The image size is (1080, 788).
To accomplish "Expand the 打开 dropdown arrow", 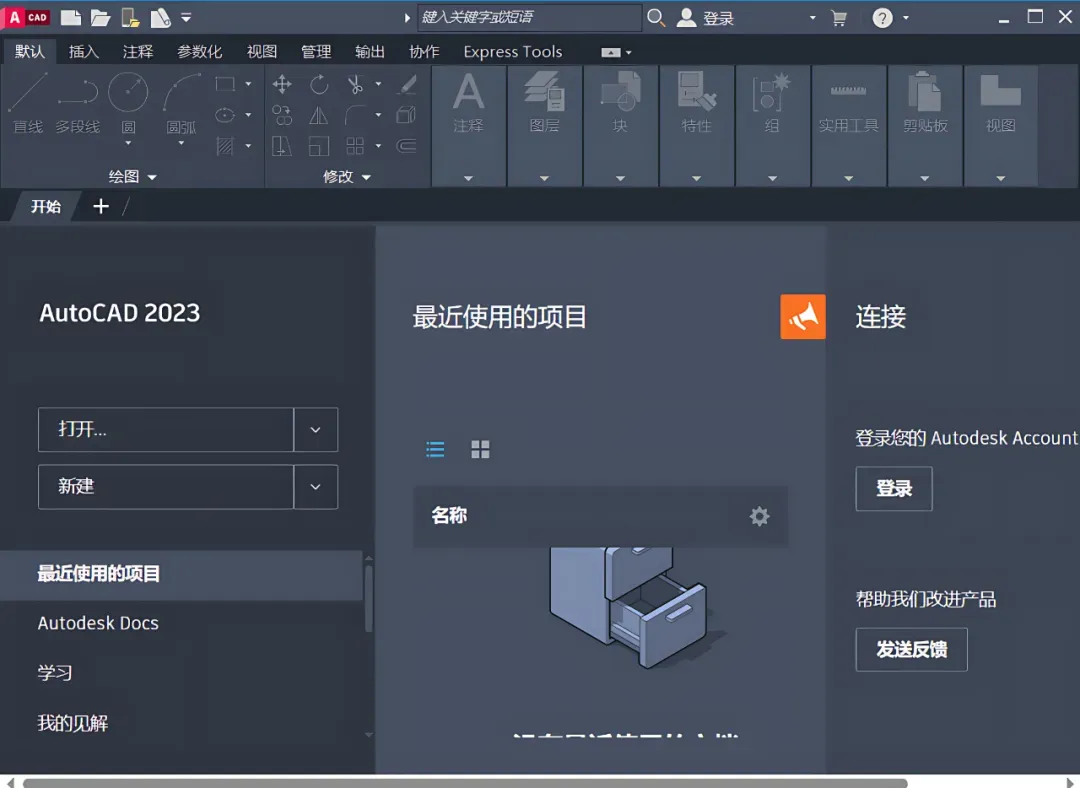I will [x=315, y=429].
